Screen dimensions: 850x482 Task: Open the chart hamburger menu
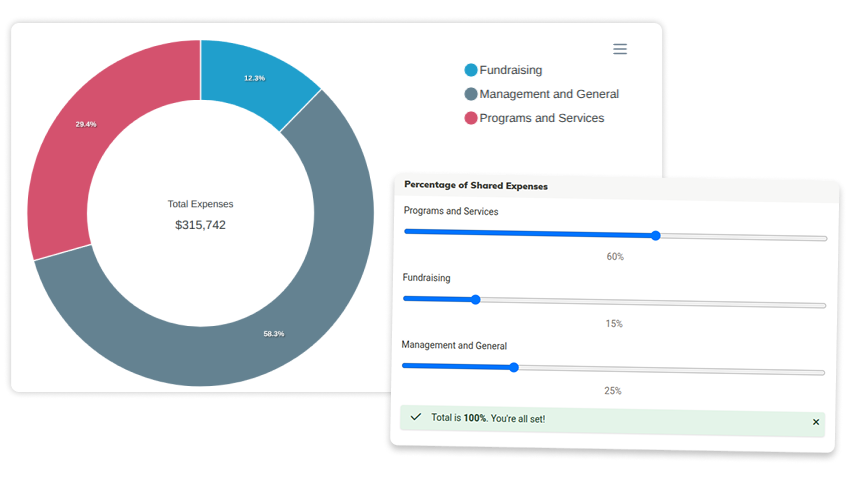coord(620,49)
